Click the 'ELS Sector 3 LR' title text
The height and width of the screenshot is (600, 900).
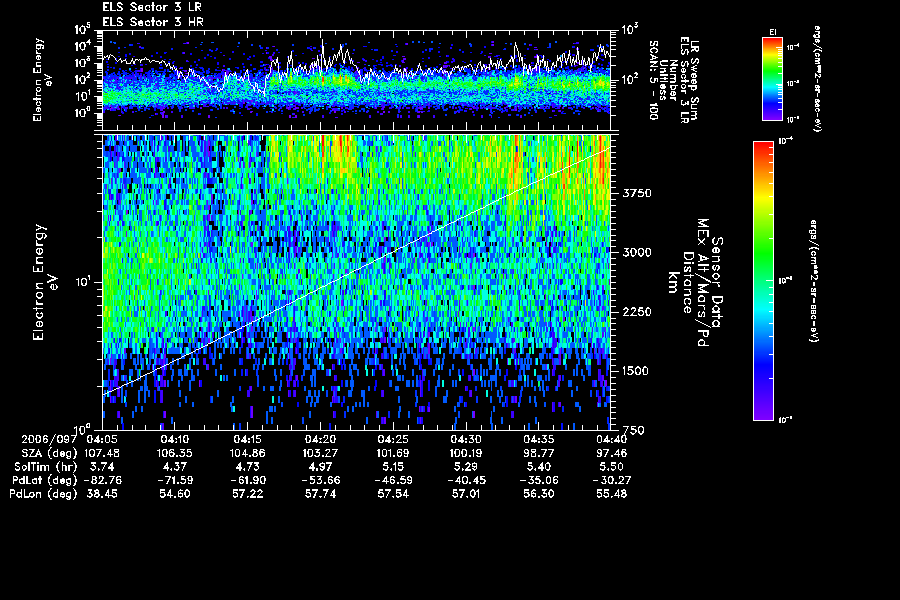pos(152,7)
